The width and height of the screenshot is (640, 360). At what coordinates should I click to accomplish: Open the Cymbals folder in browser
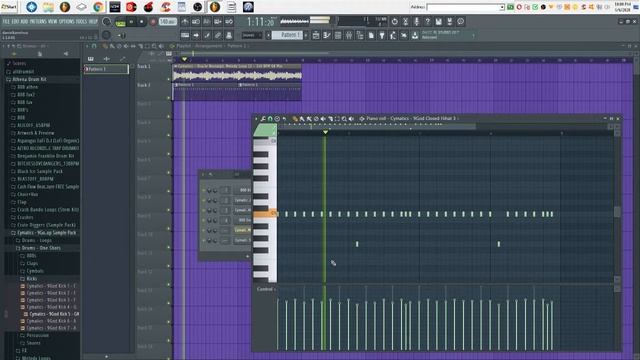click(35, 271)
